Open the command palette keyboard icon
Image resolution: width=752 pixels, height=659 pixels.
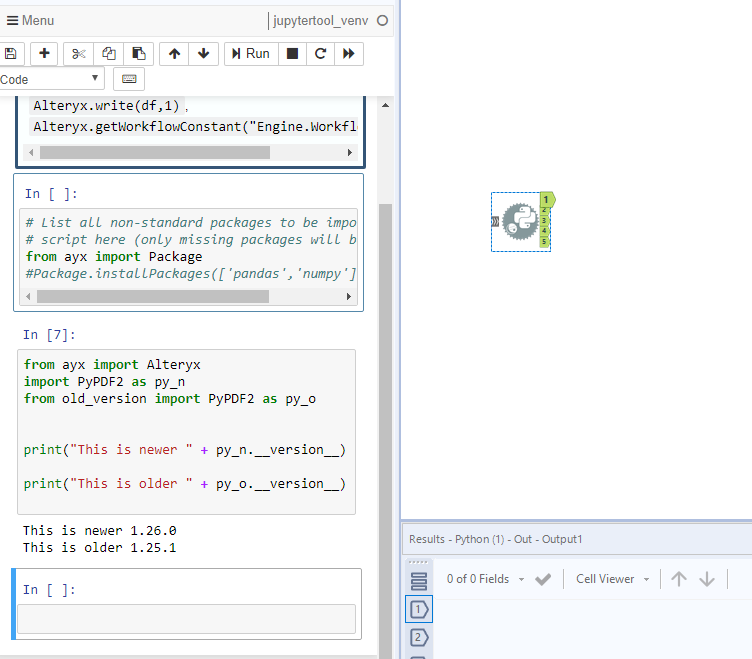click(129, 79)
